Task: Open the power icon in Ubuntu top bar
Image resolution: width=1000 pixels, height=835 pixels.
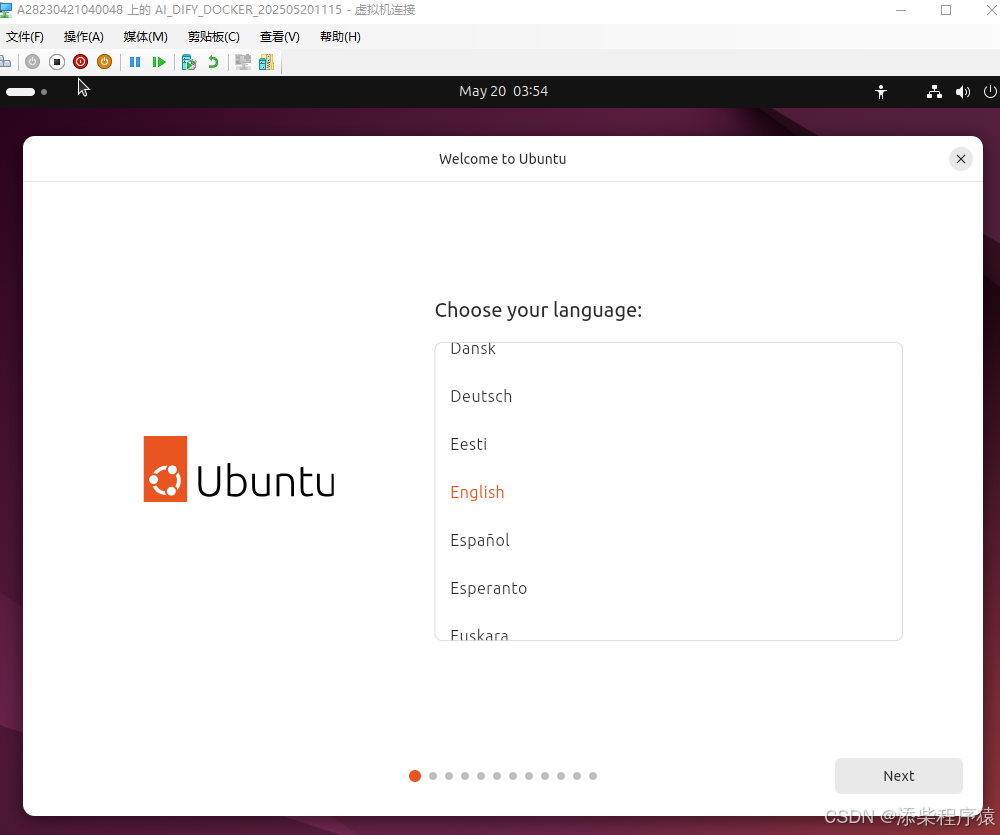Action: (990, 92)
